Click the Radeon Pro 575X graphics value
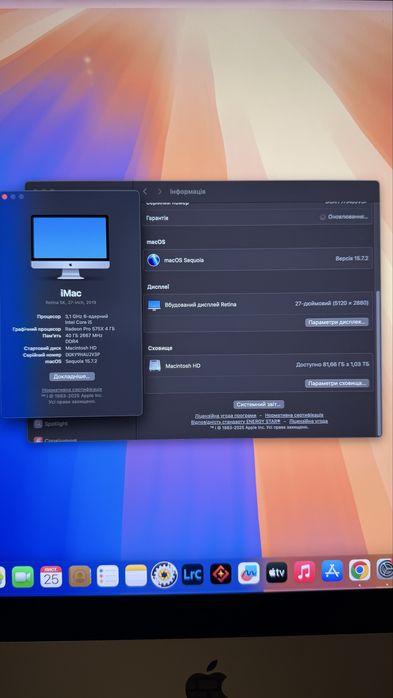393x698 pixels. click(x=90, y=329)
